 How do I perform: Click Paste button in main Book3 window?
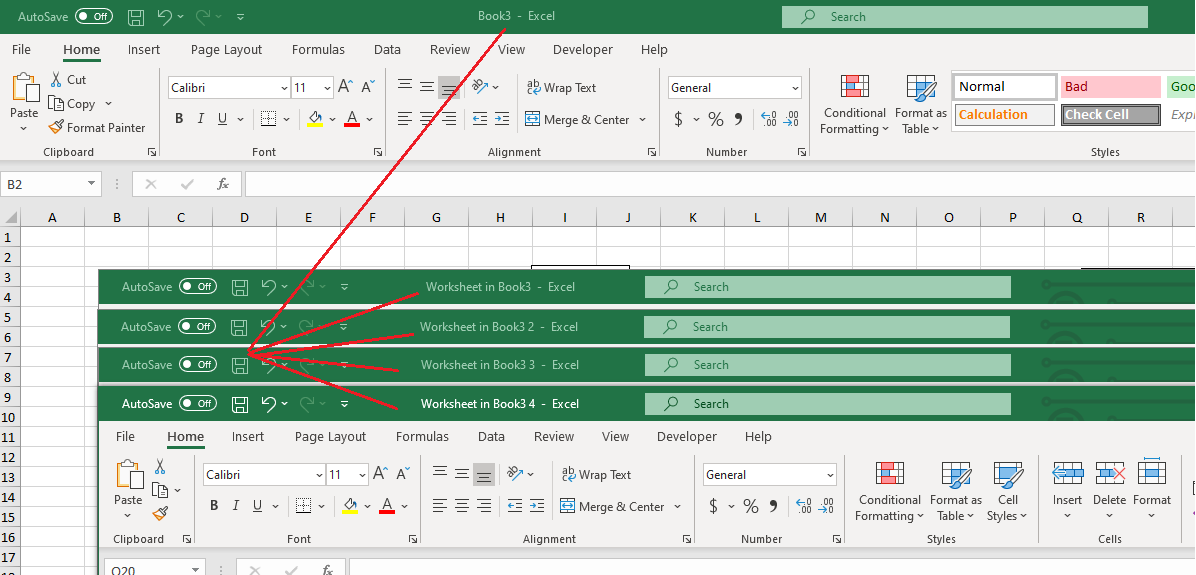tap(24, 95)
